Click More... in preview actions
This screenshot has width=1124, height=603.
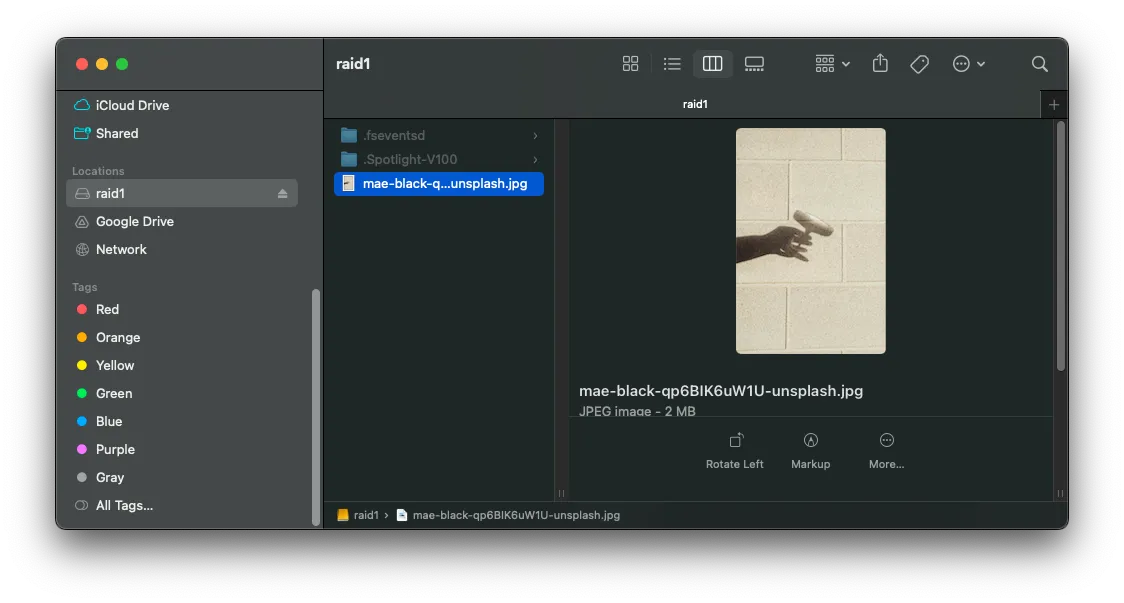886,450
